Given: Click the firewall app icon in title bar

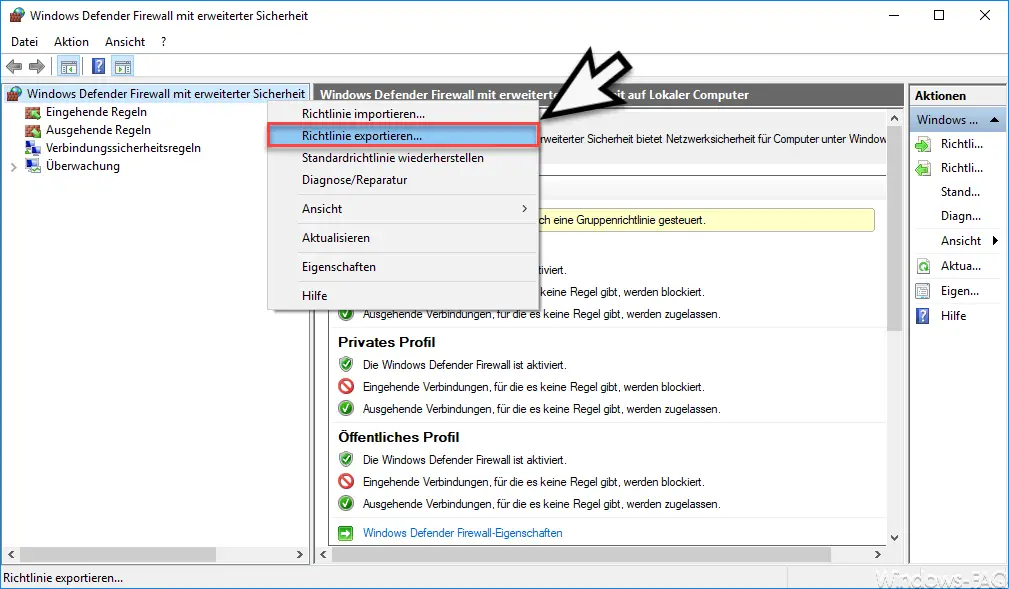Looking at the screenshot, I should 17,15.
